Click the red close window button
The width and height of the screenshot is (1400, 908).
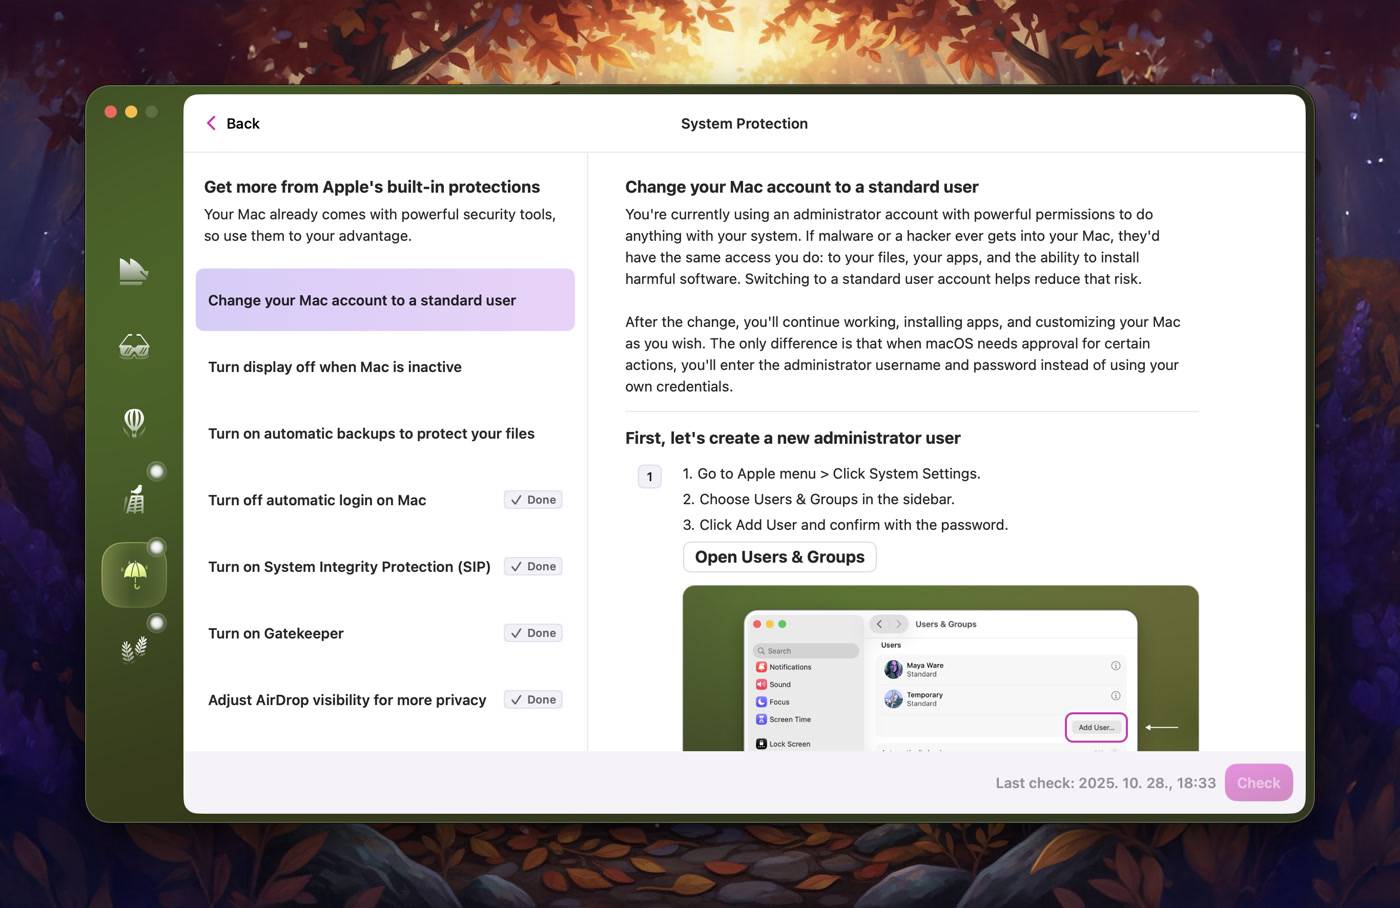(111, 112)
